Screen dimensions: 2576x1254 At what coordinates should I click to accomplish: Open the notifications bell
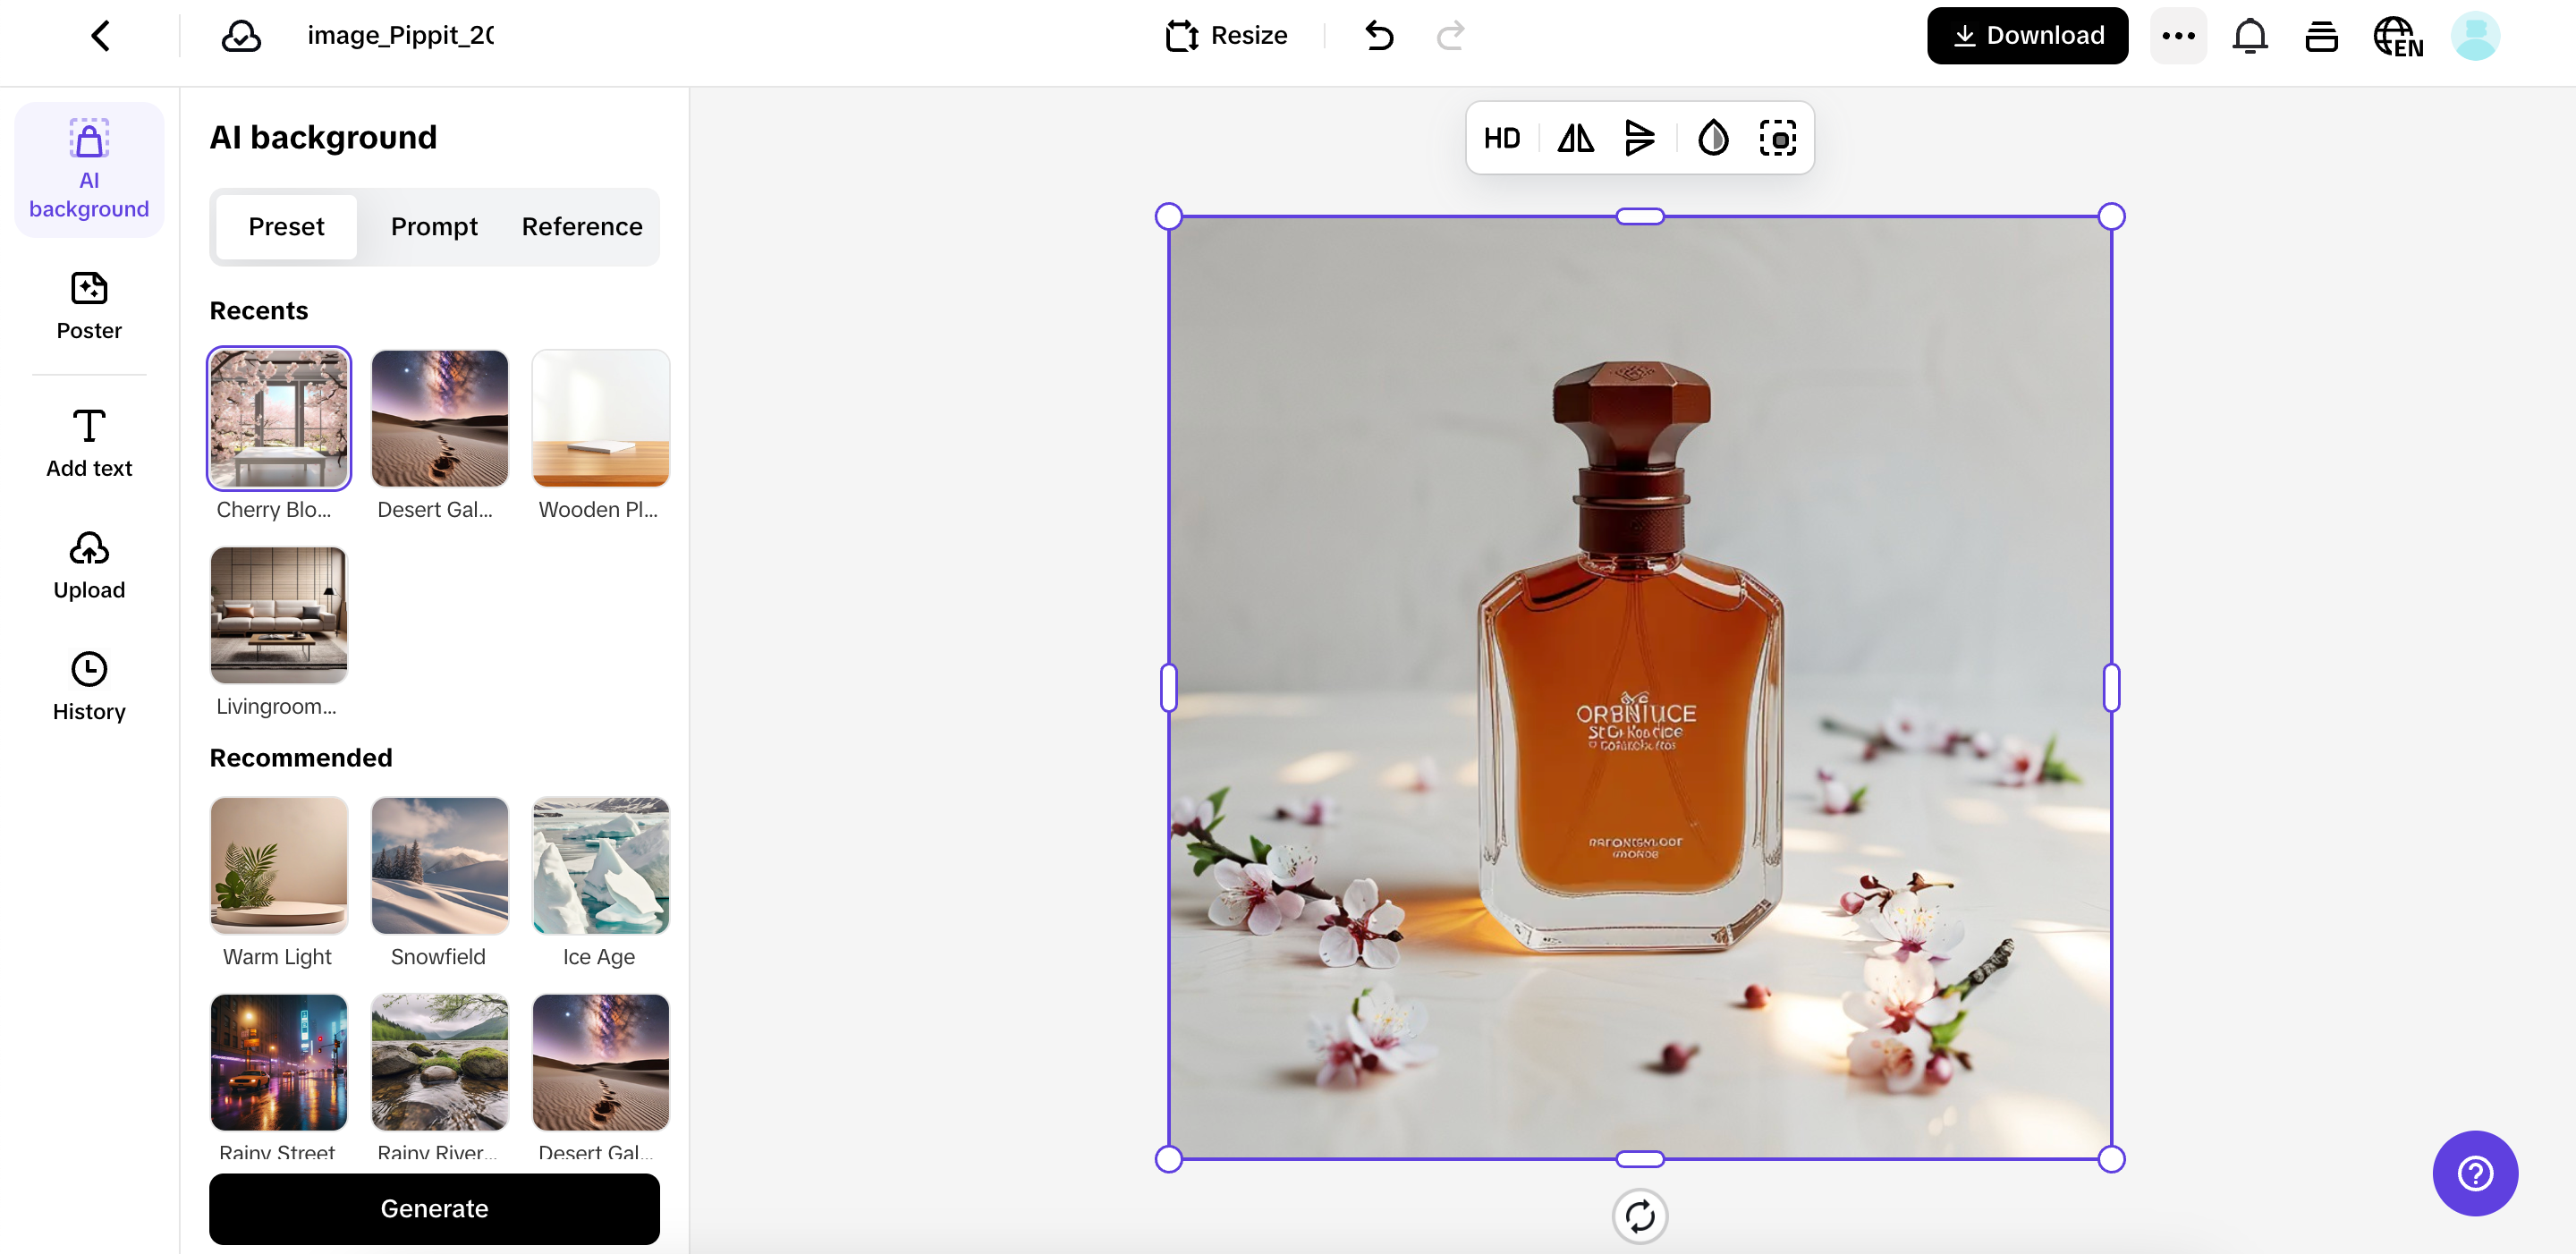pyautogui.click(x=2249, y=36)
